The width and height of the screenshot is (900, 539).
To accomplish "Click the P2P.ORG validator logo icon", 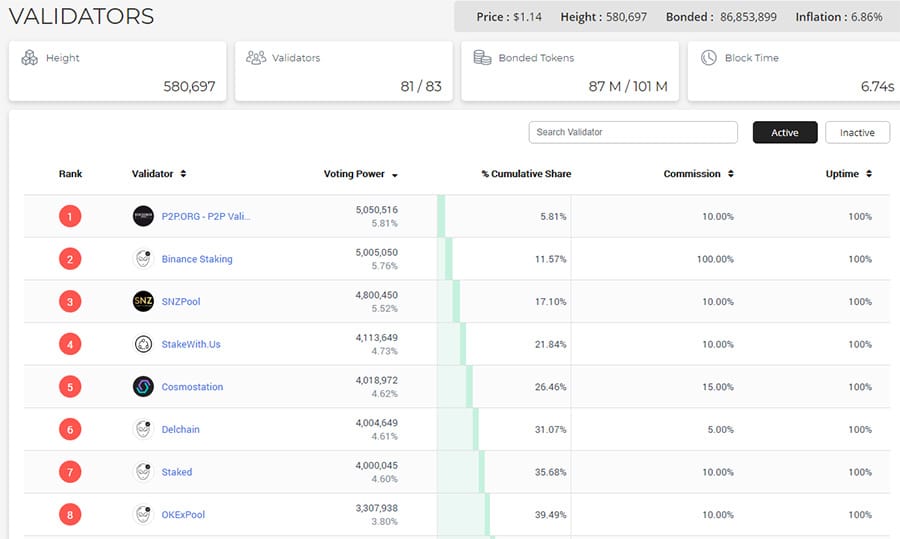I will pyautogui.click(x=143, y=216).
